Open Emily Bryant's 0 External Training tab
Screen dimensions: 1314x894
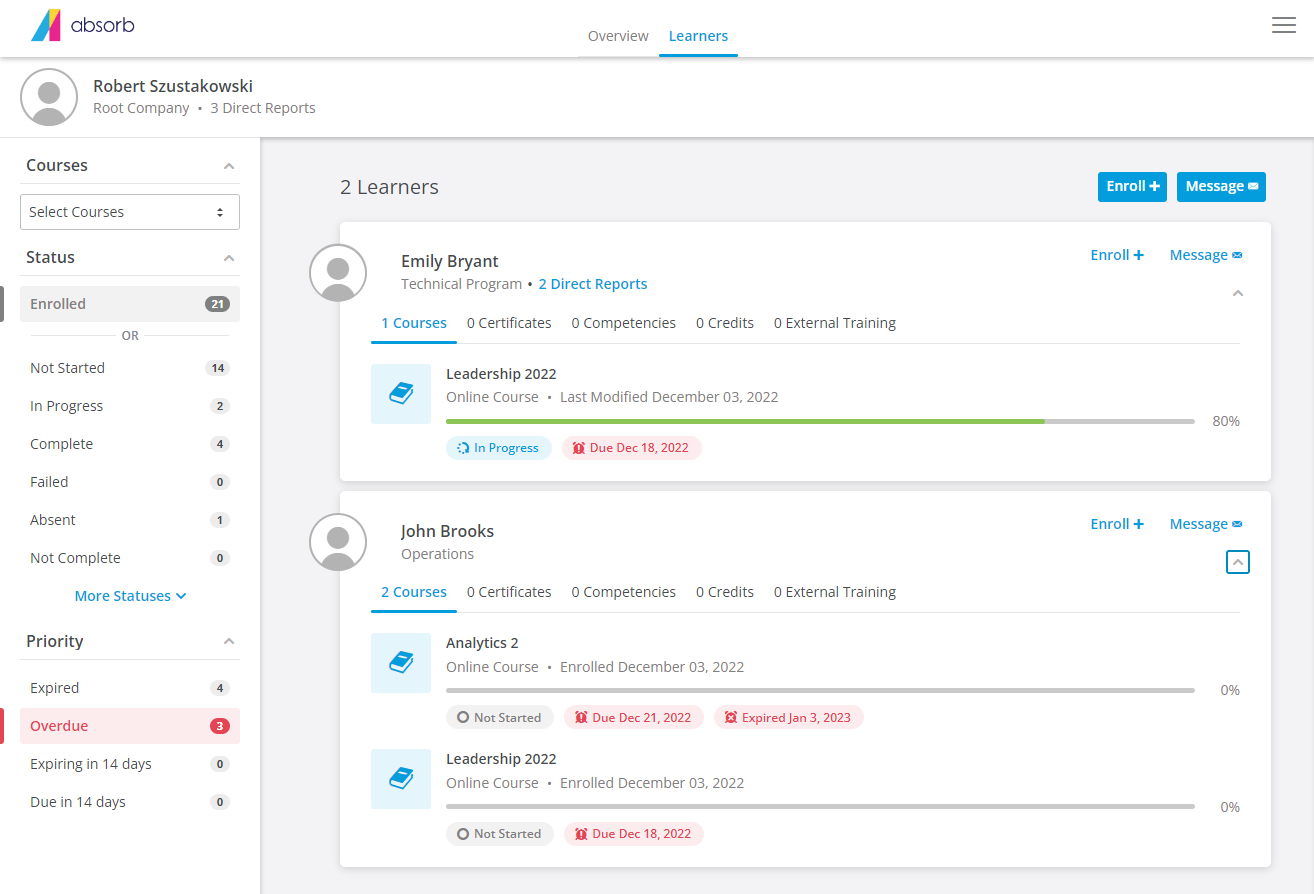835,323
